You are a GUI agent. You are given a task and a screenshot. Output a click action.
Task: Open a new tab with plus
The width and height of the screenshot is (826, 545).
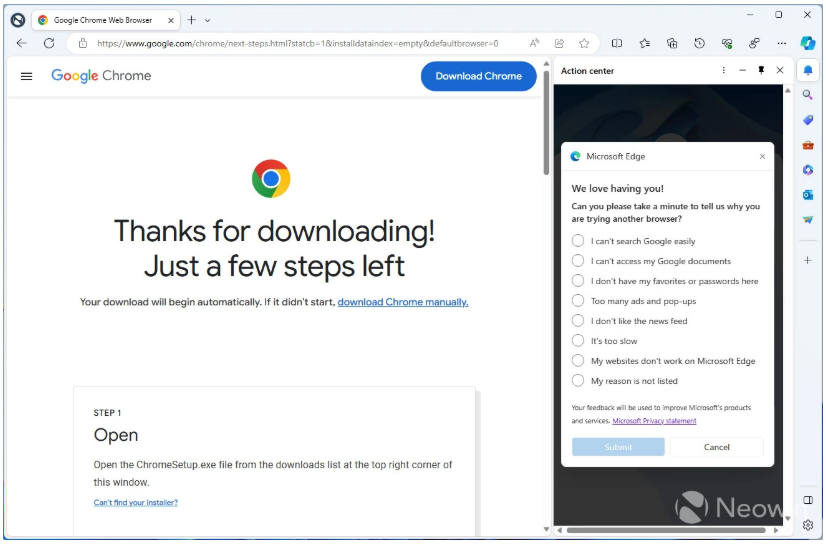pos(192,20)
